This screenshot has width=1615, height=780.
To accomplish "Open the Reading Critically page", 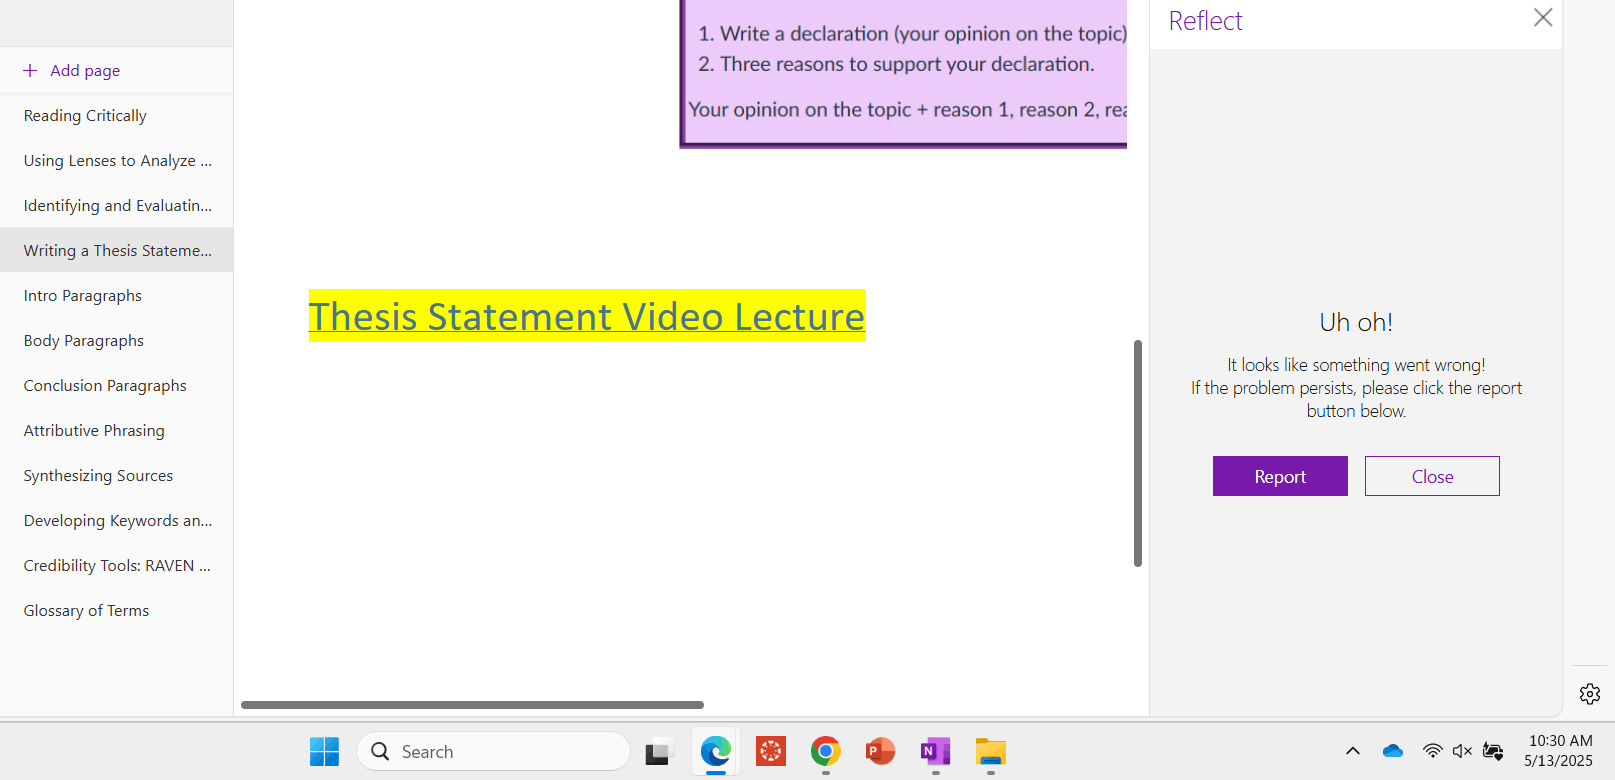I will (x=116, y=115).
